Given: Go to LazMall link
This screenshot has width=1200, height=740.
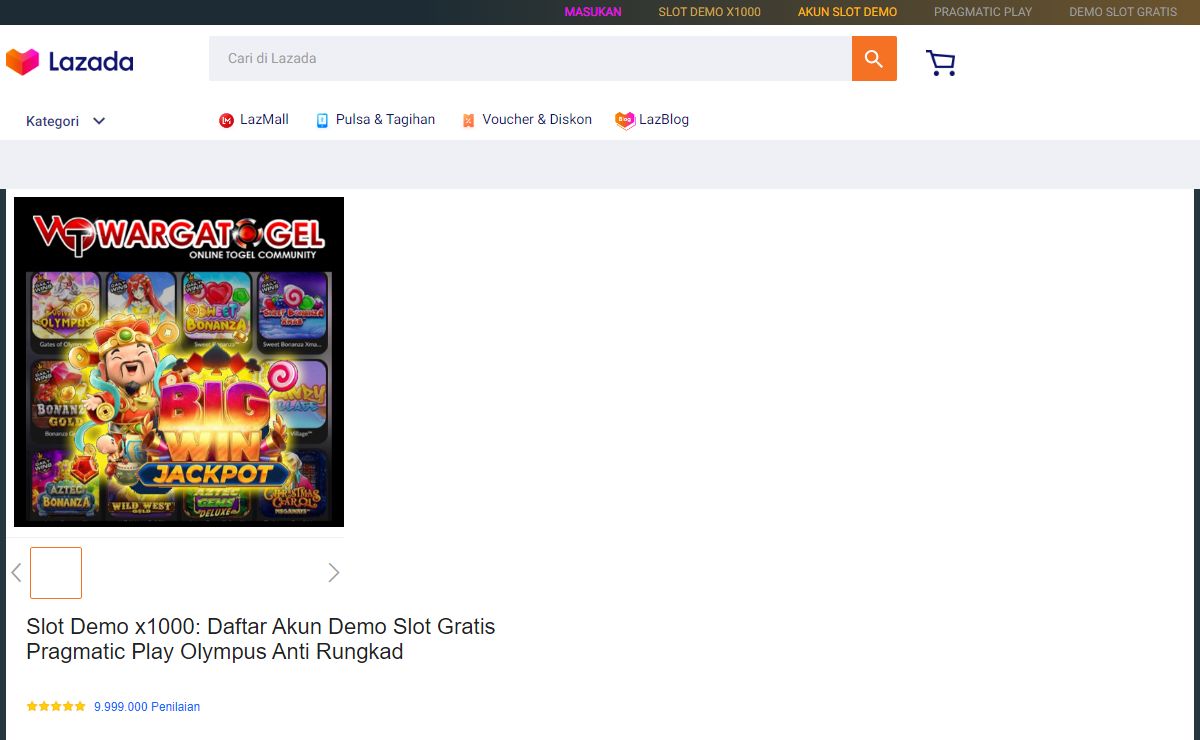Looking at the screenshot, I should click(x=264, y=120).
